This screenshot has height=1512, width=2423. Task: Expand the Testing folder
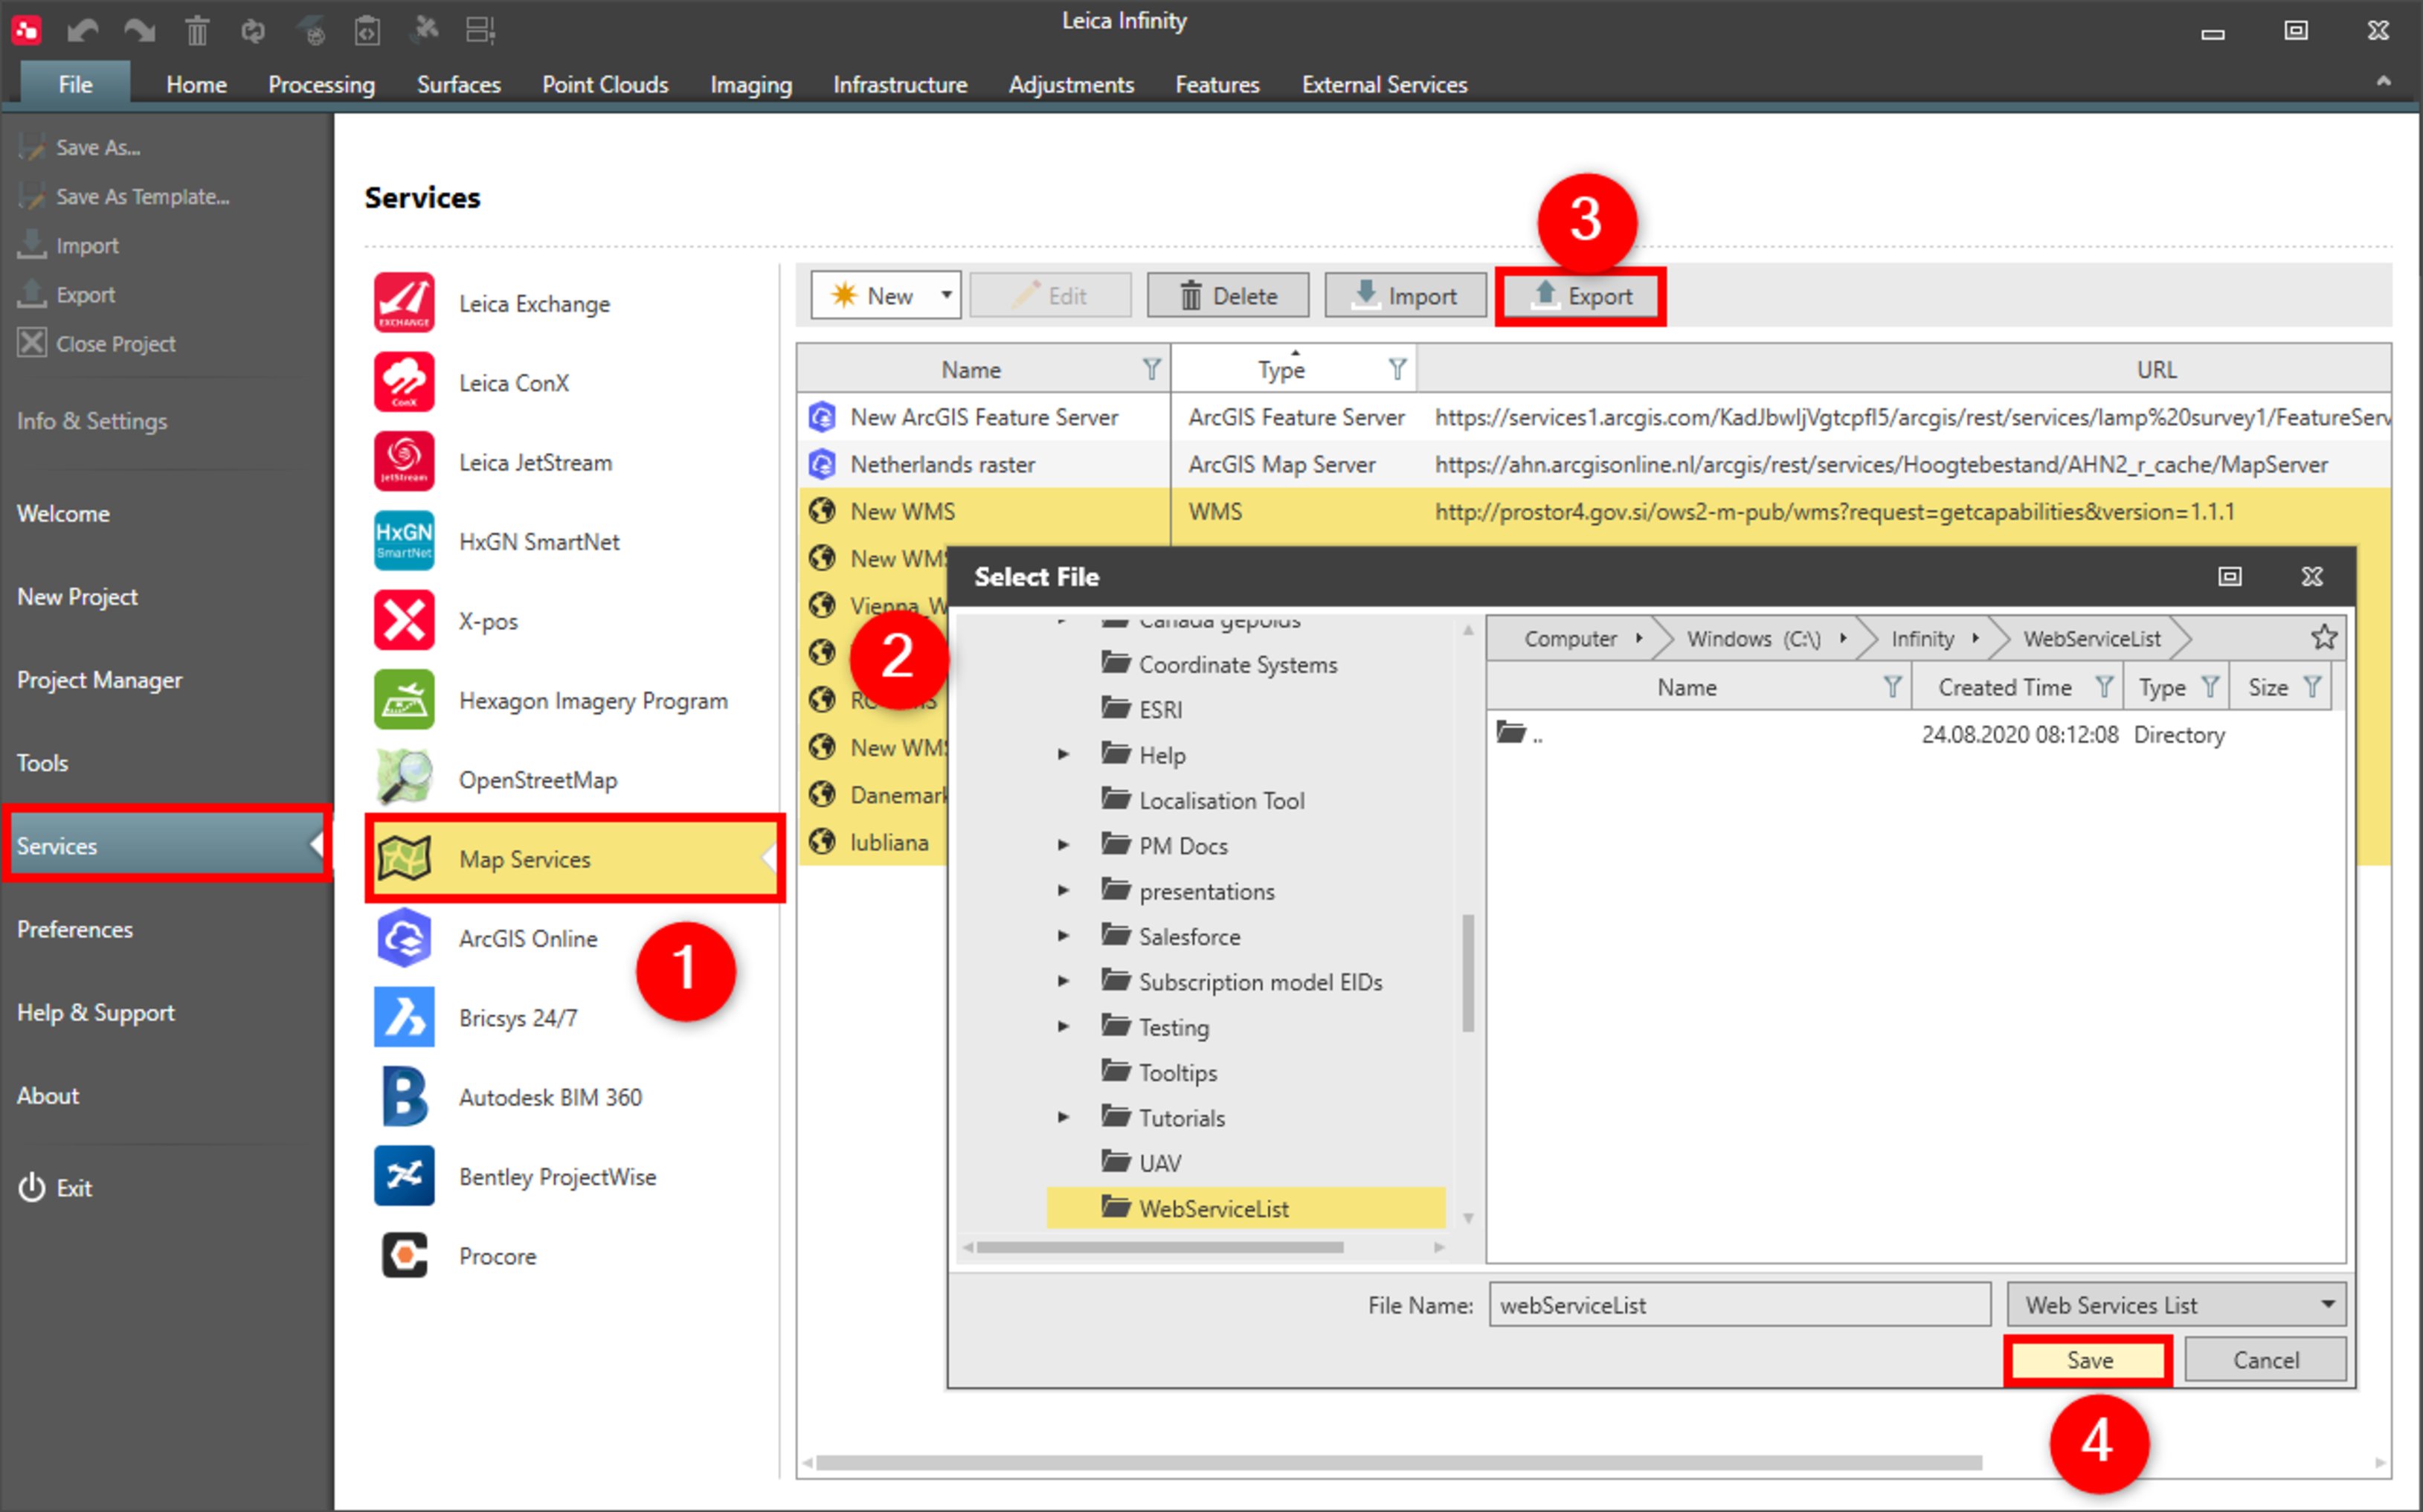coord(1063,1027)
